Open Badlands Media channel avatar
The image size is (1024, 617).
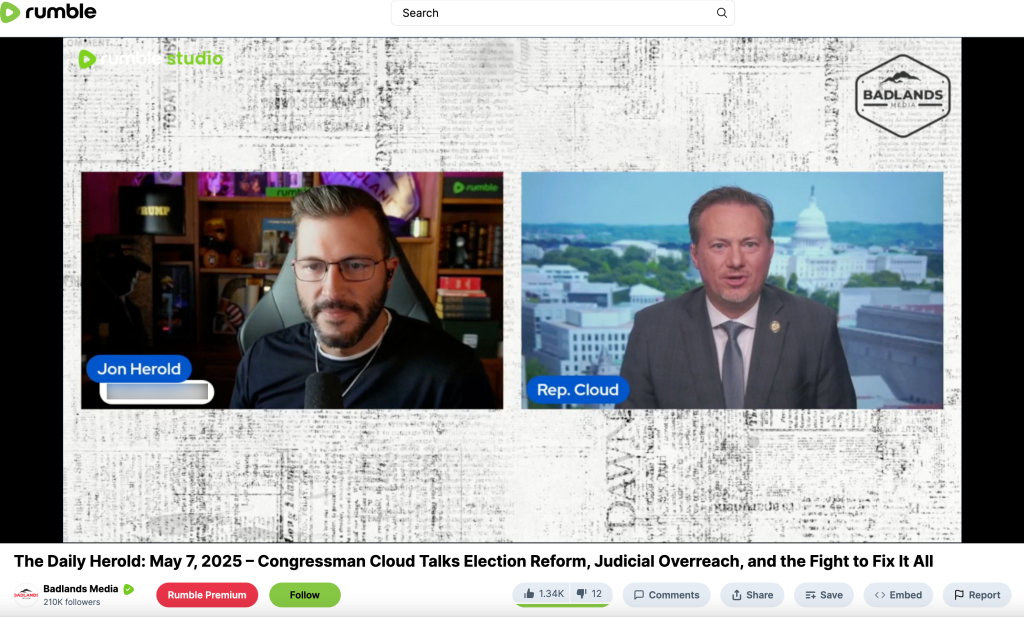click(26, 595)
